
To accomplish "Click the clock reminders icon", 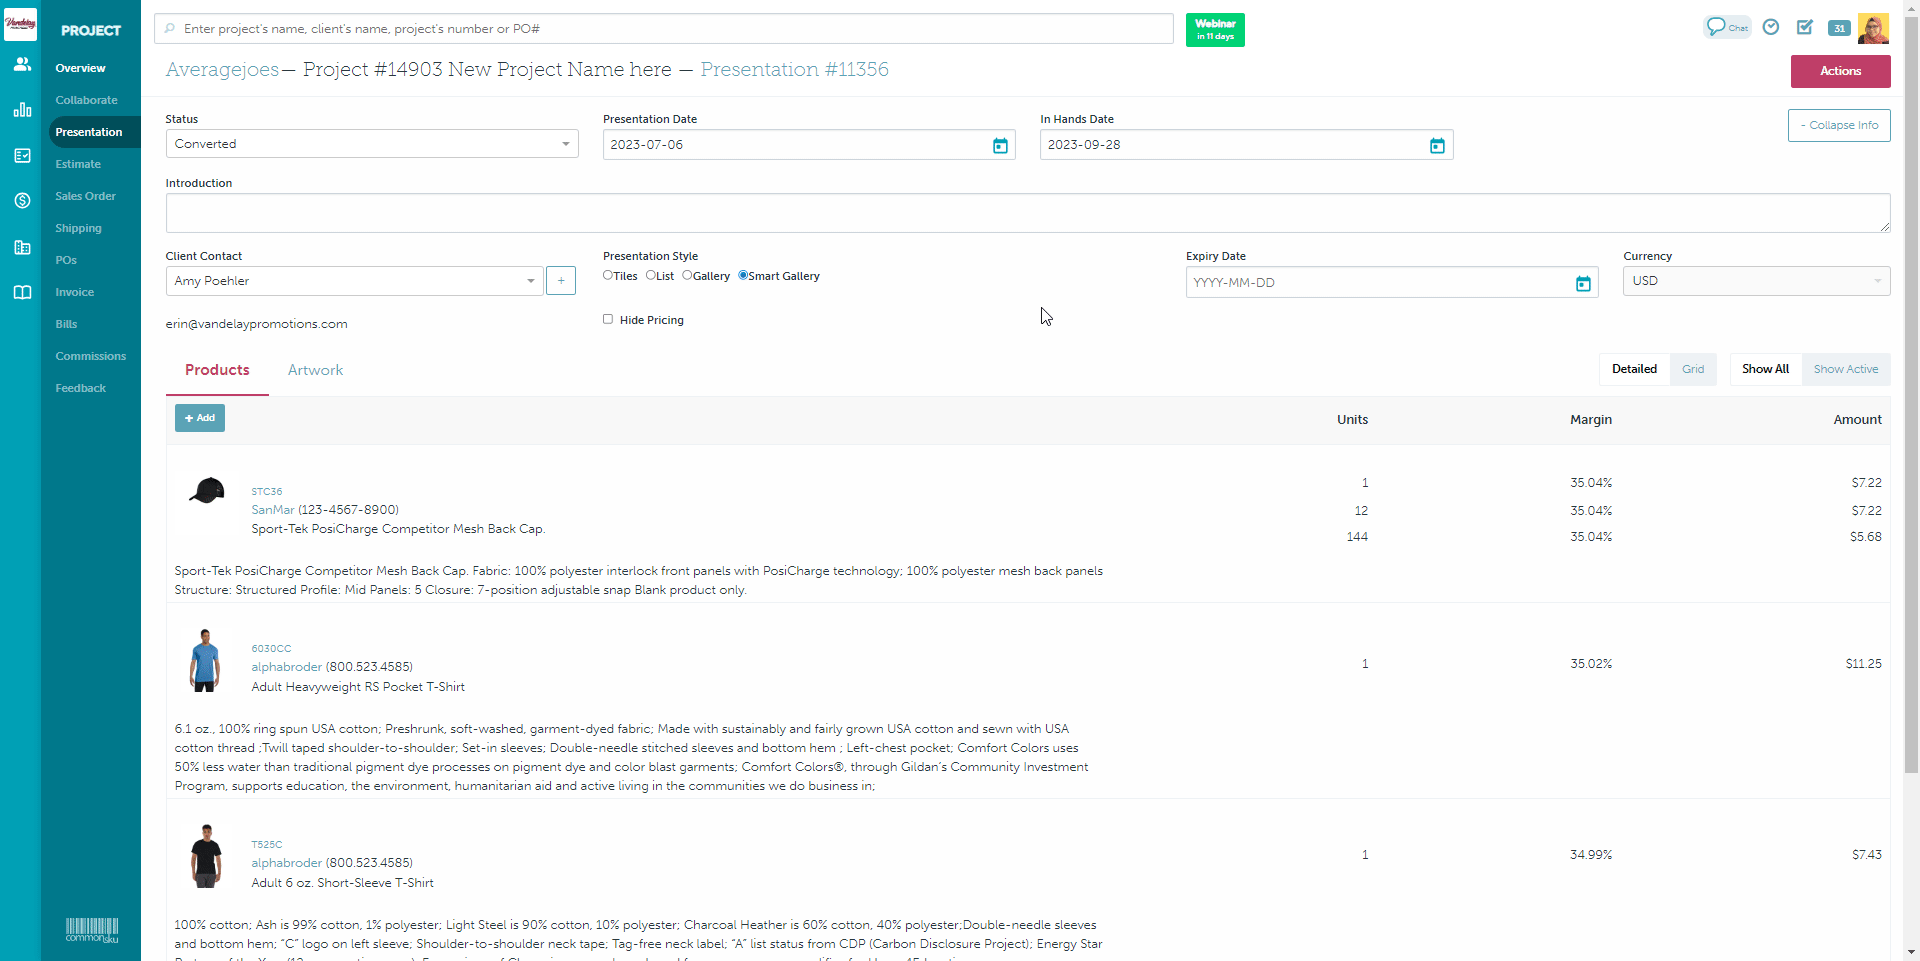I will click(x=1771, y=27).
